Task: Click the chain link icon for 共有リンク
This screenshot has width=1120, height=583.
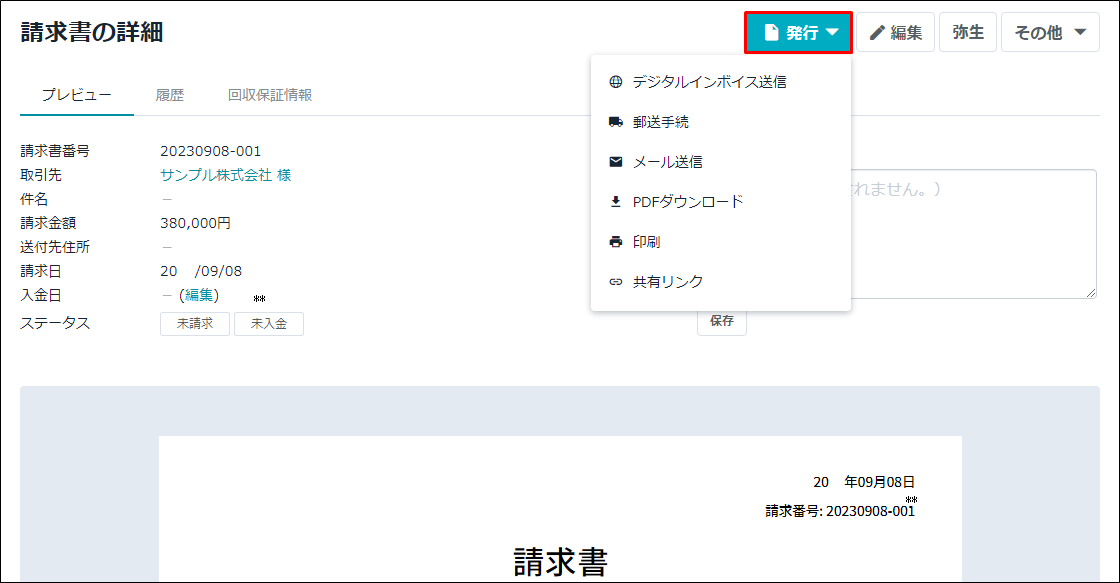Action: [x=616, y=282]
